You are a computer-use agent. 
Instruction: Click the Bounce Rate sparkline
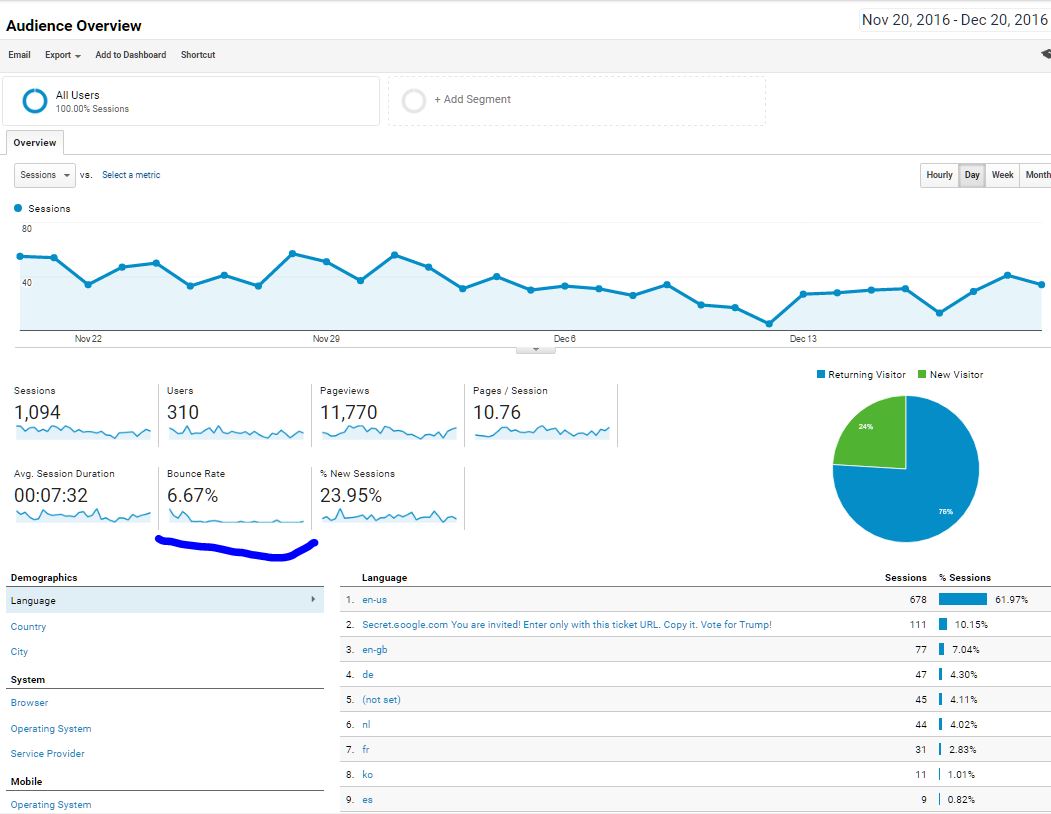(x=236, y=515)
